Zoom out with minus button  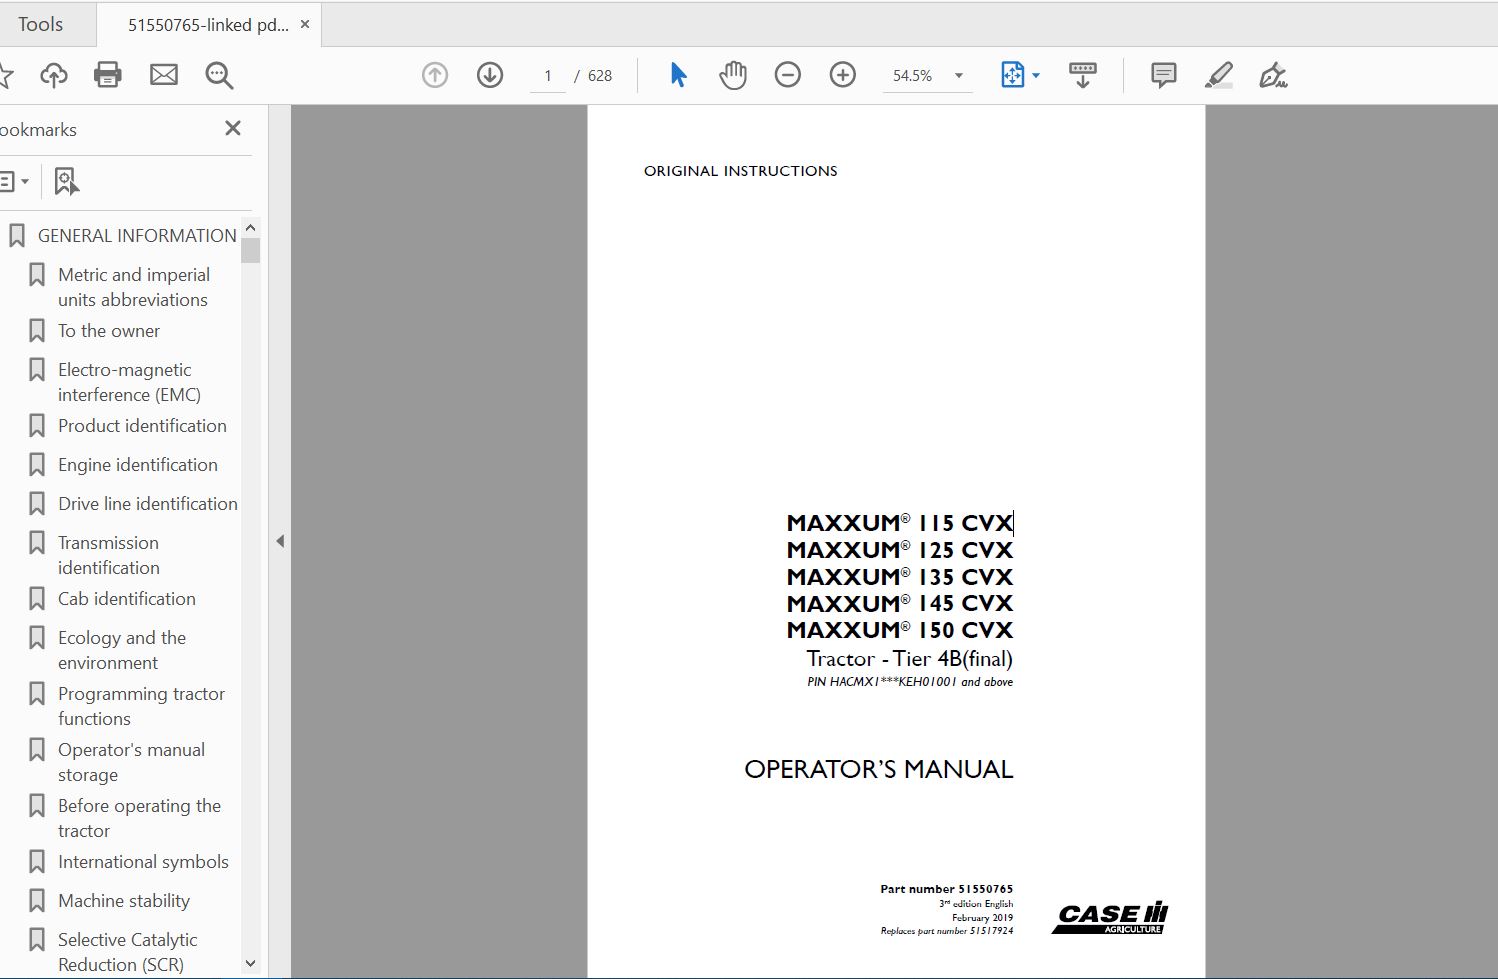click(x=788, y=75)
